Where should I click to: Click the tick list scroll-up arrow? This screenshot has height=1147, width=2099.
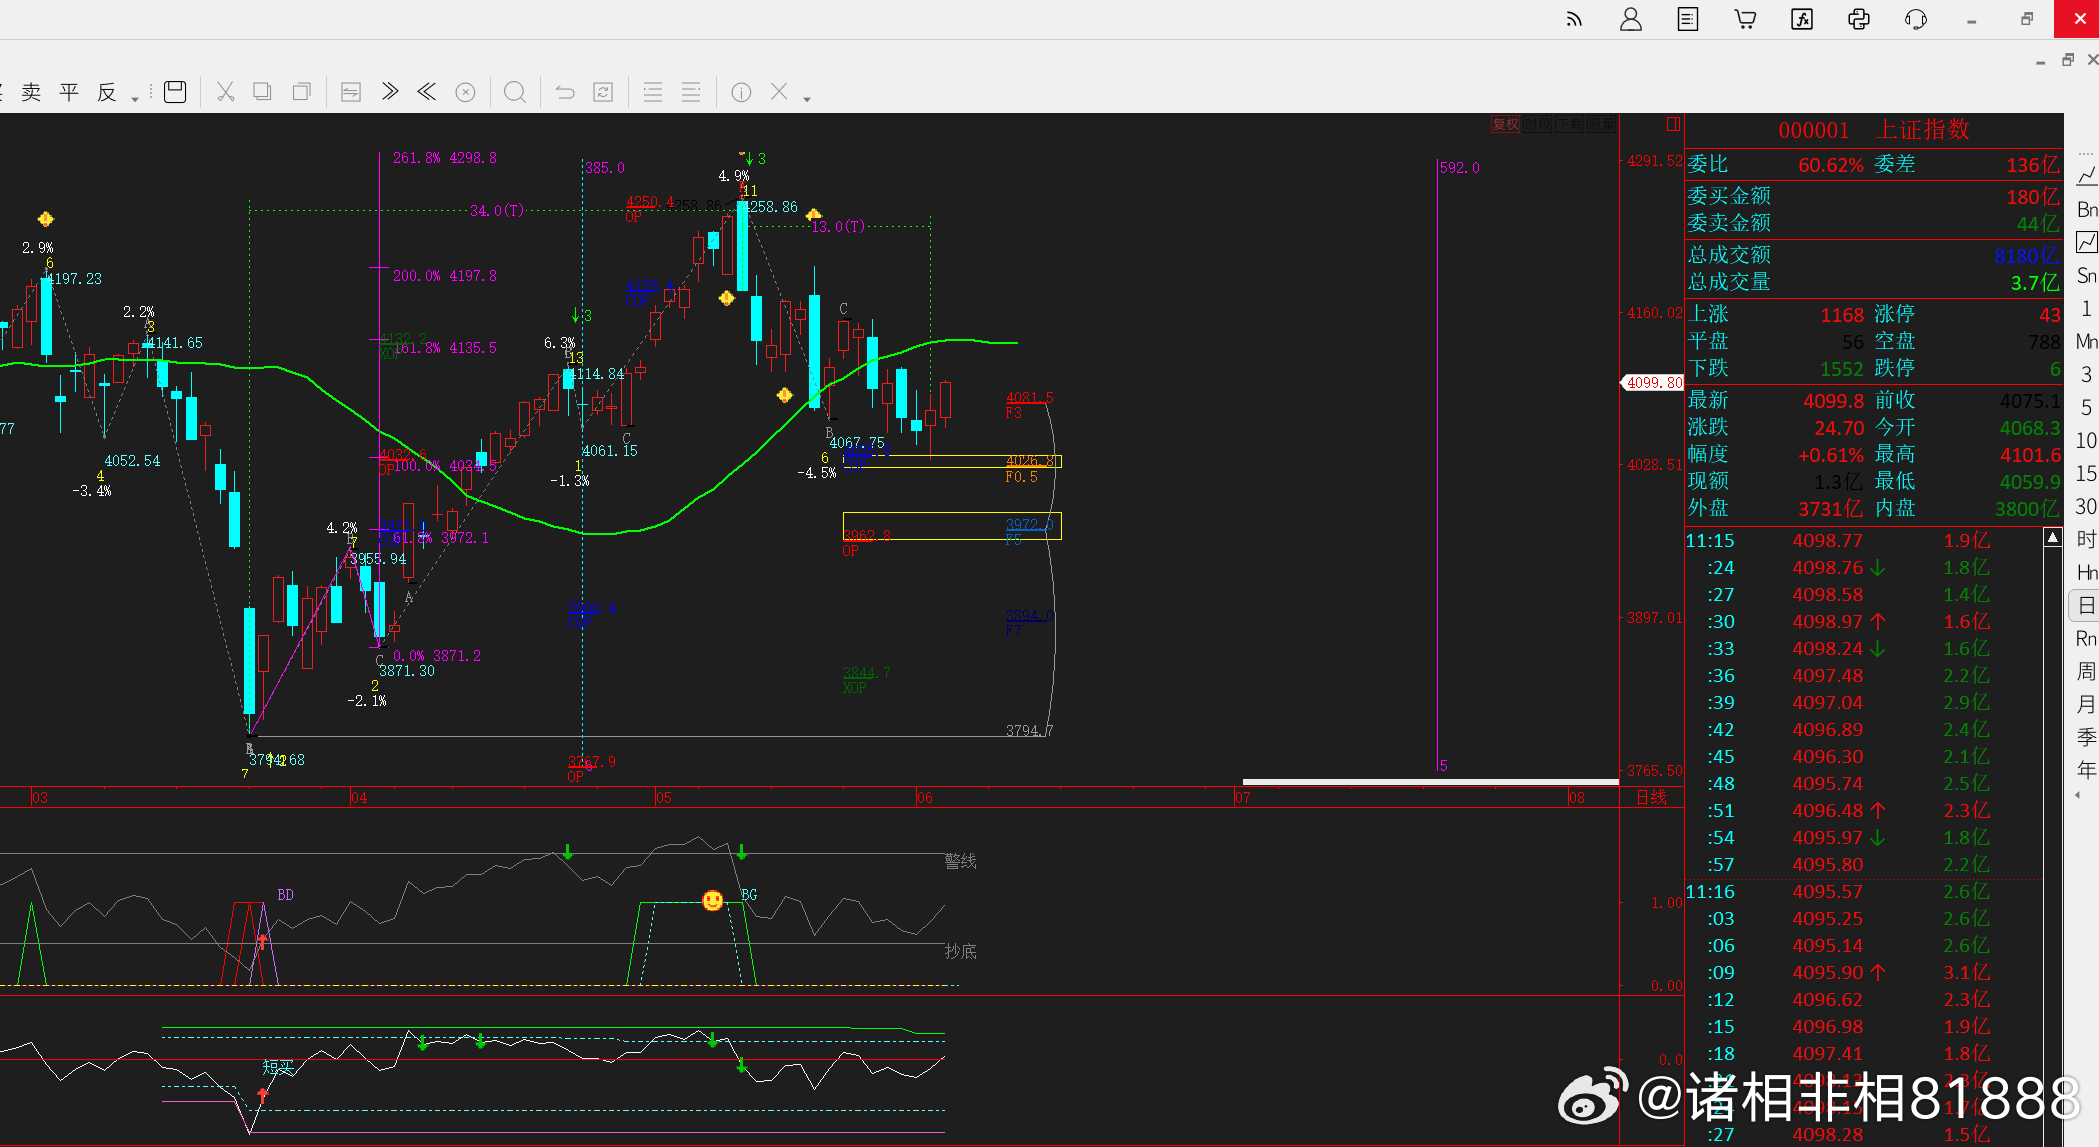[2052, 538]
